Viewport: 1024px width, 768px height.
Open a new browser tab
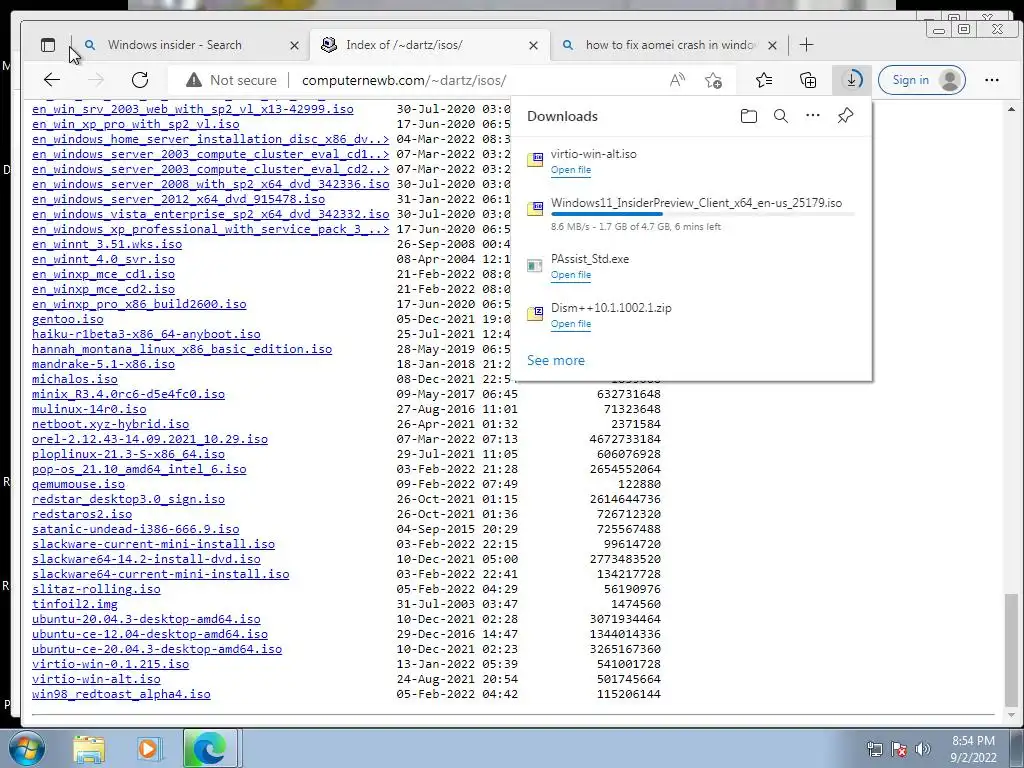coord(807,45)
